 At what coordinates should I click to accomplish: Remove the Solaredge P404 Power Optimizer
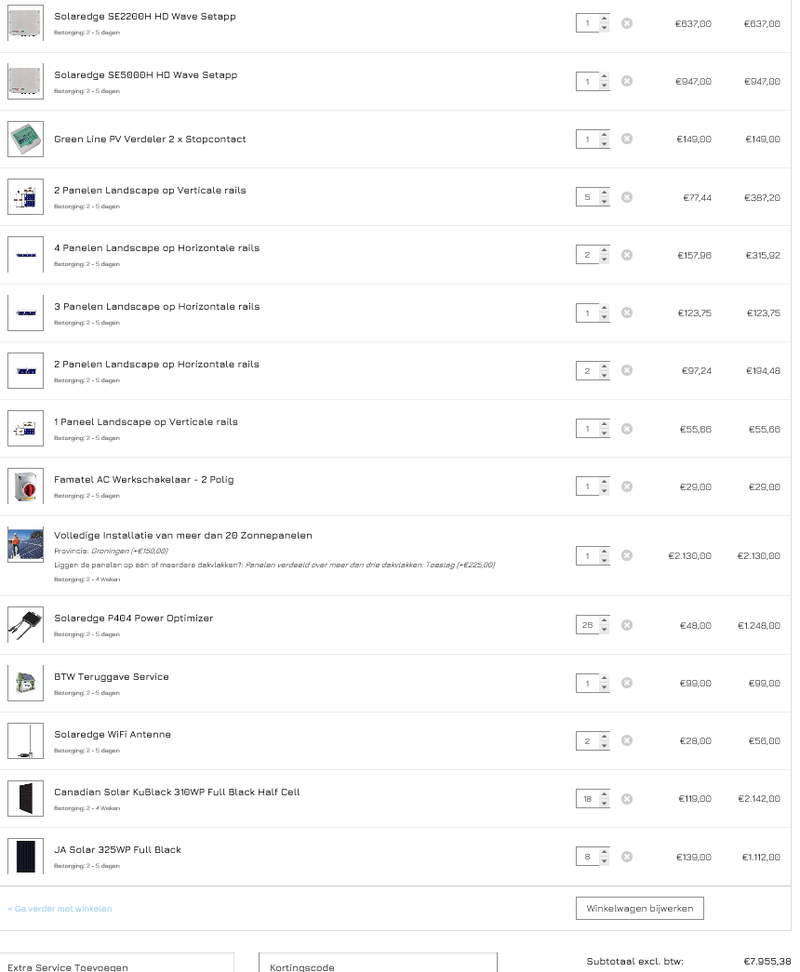coord(627,625)
